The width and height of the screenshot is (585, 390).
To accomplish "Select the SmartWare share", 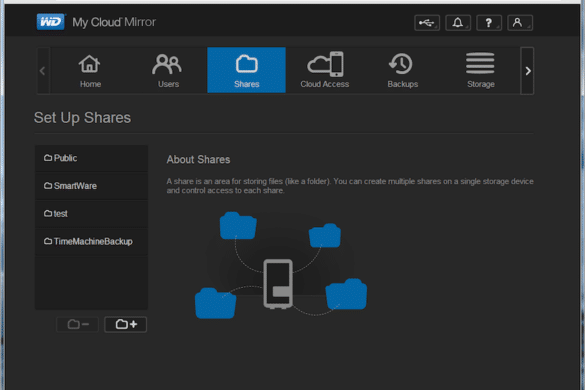I will (91, 186).
